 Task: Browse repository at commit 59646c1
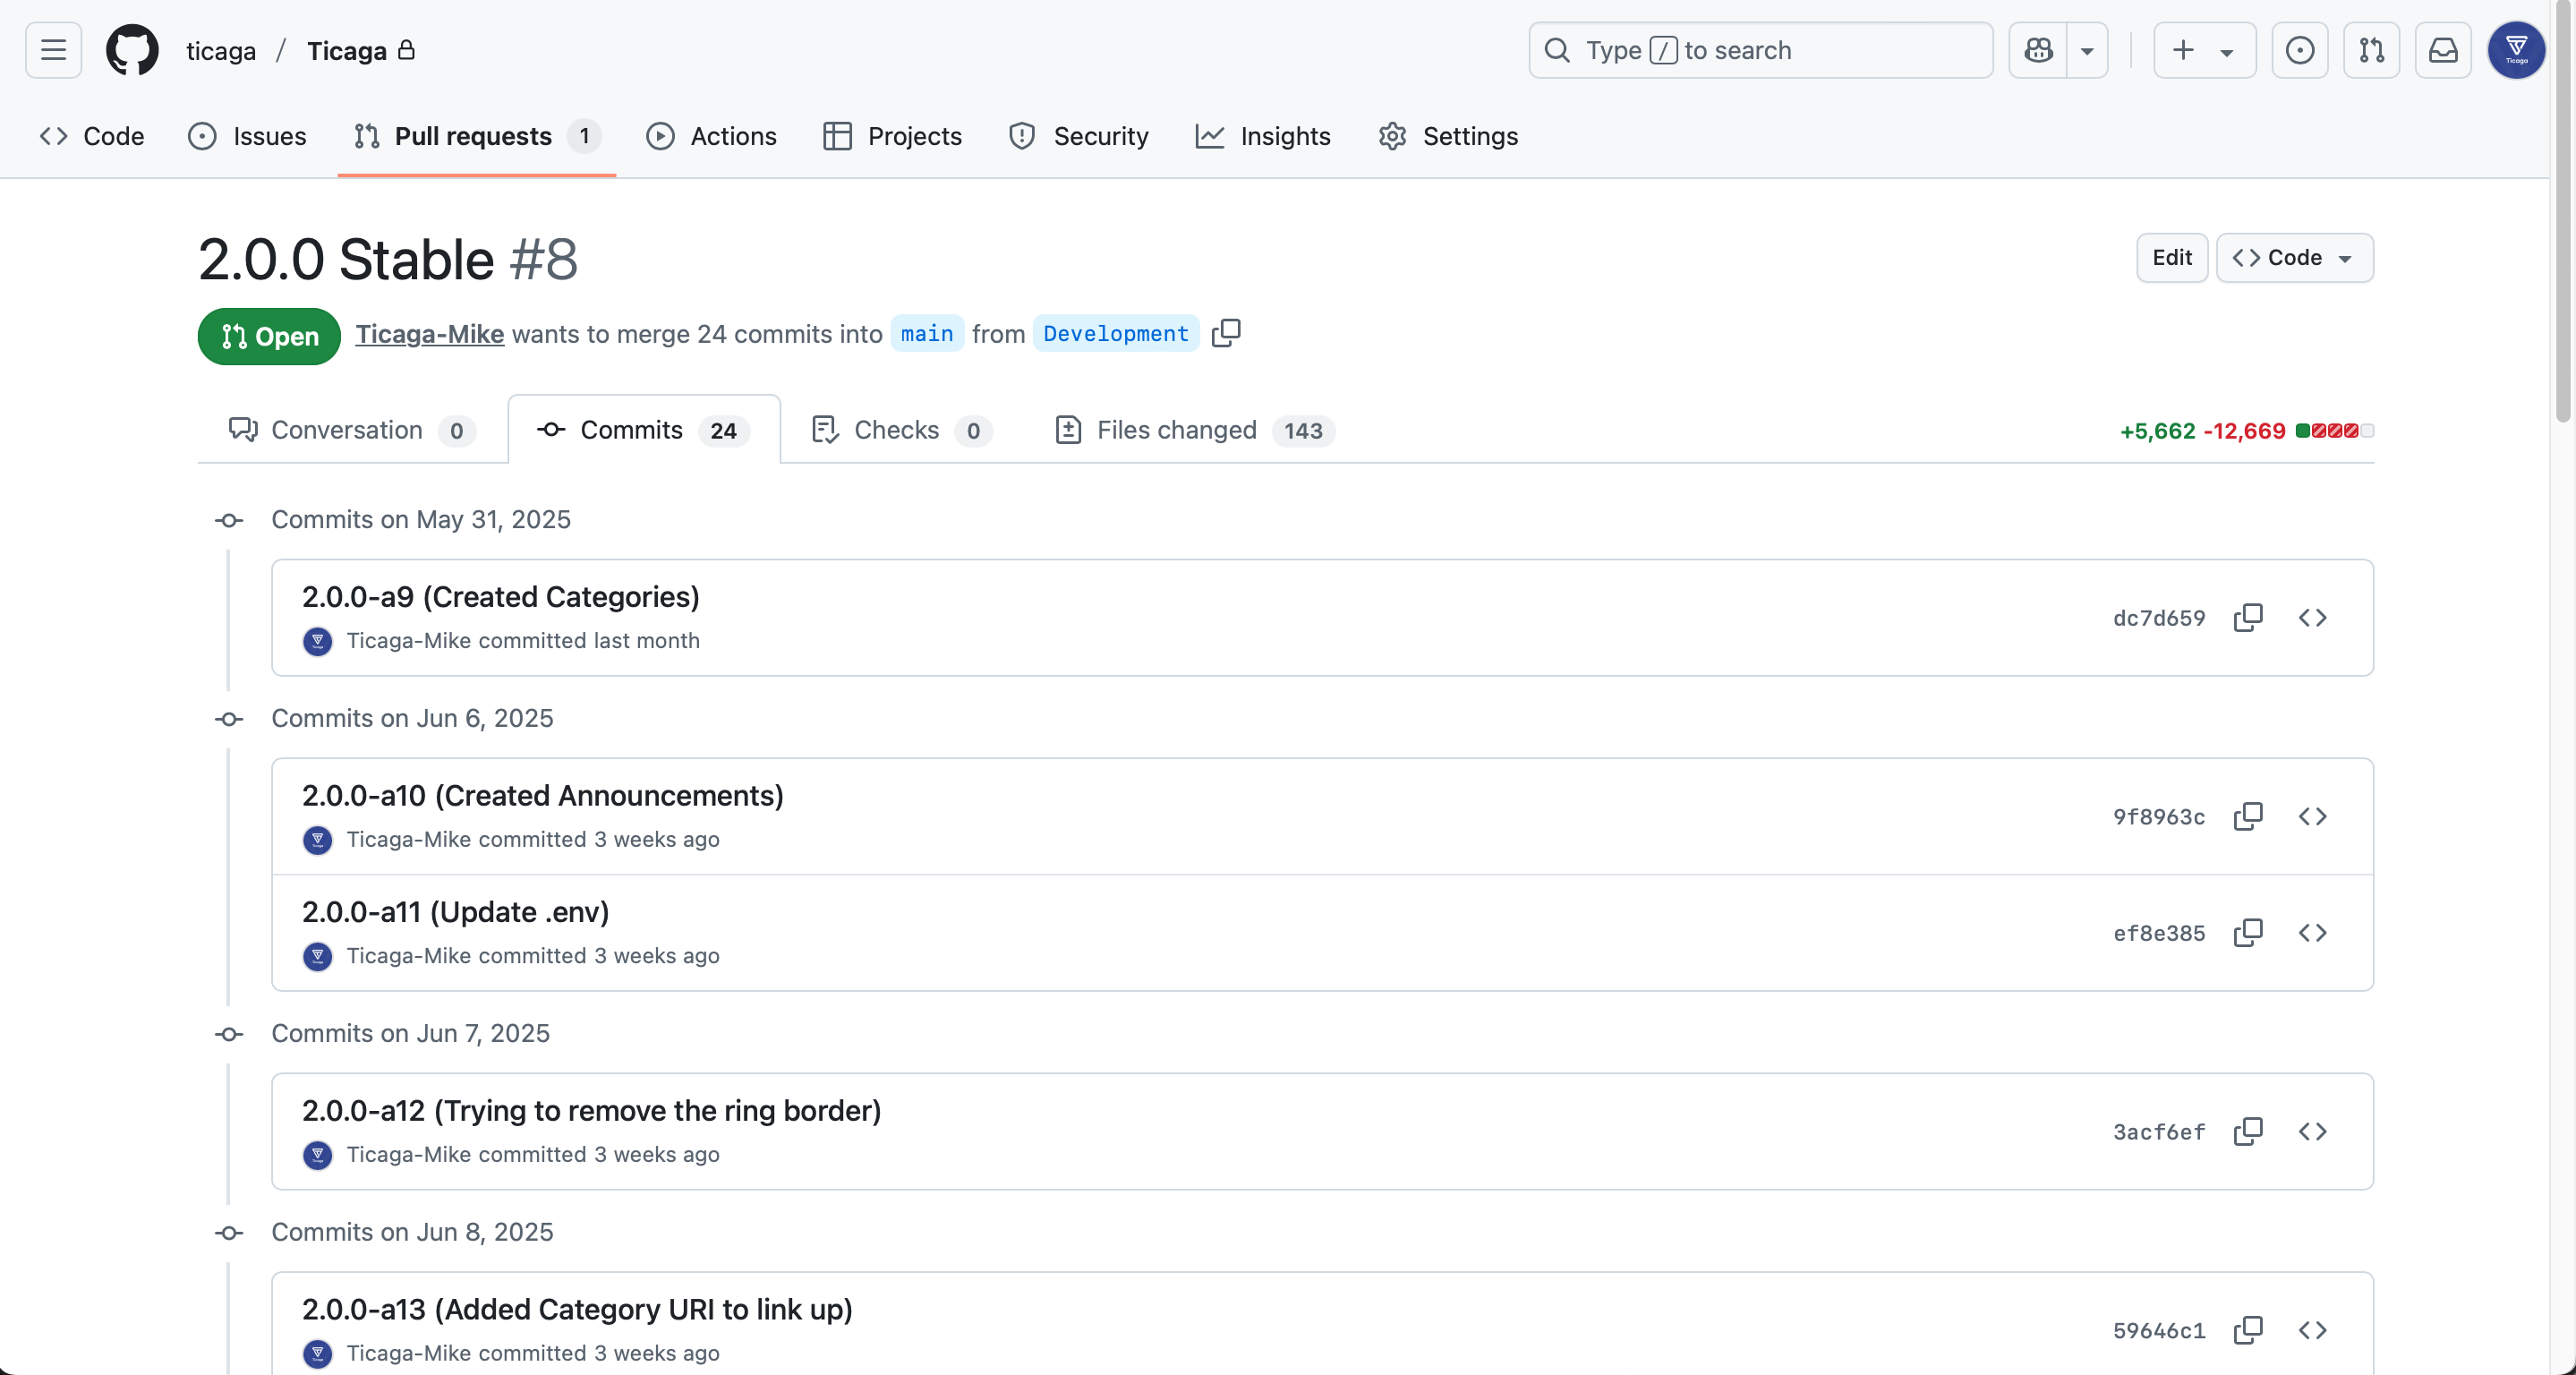tap(2312, 1331)
